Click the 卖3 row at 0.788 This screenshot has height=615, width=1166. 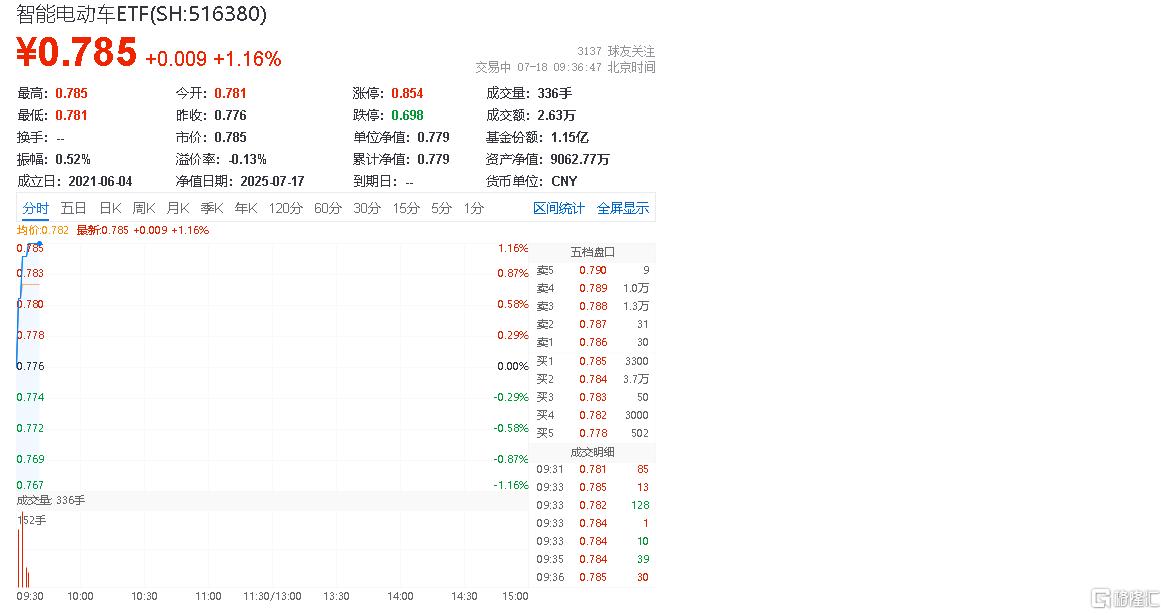[593, 306]
